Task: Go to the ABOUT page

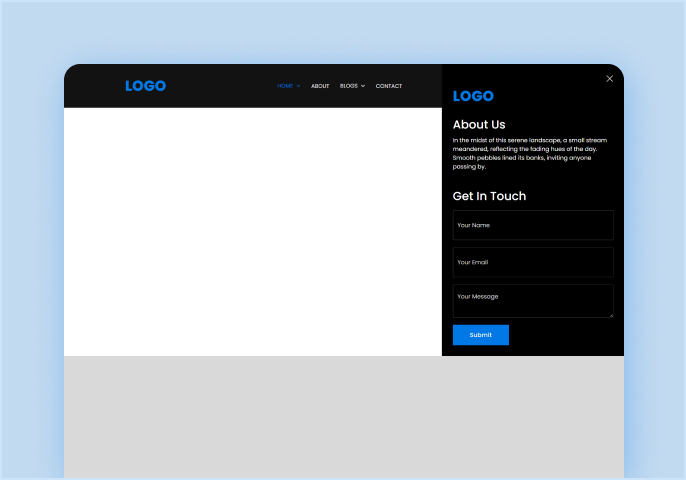Action: coord(320,86)
